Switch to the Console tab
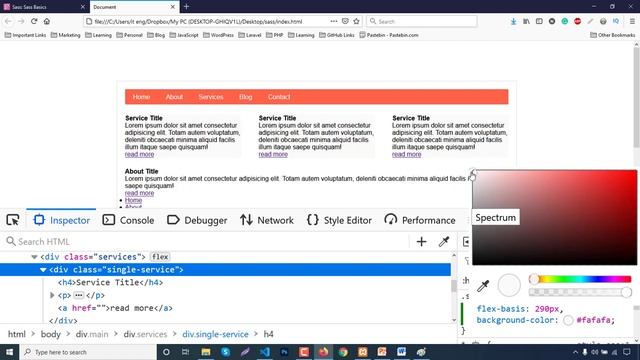Image resolution: width=640 pixels, height=360 pixels. pos(128,220)
